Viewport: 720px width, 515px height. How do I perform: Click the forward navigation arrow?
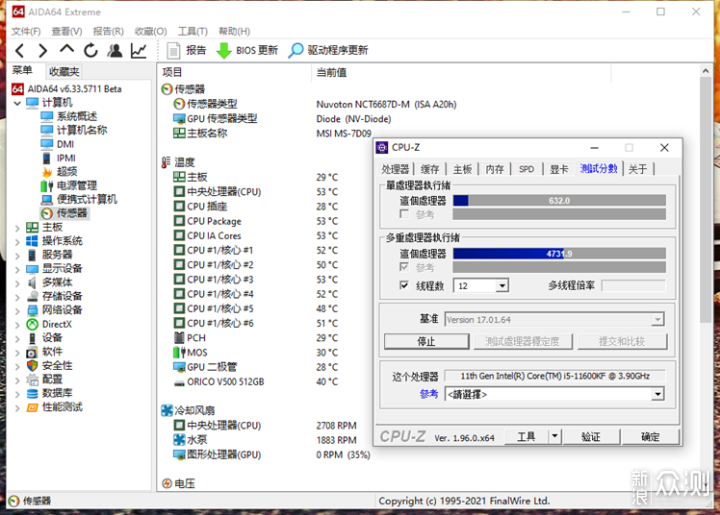[42, 50]
